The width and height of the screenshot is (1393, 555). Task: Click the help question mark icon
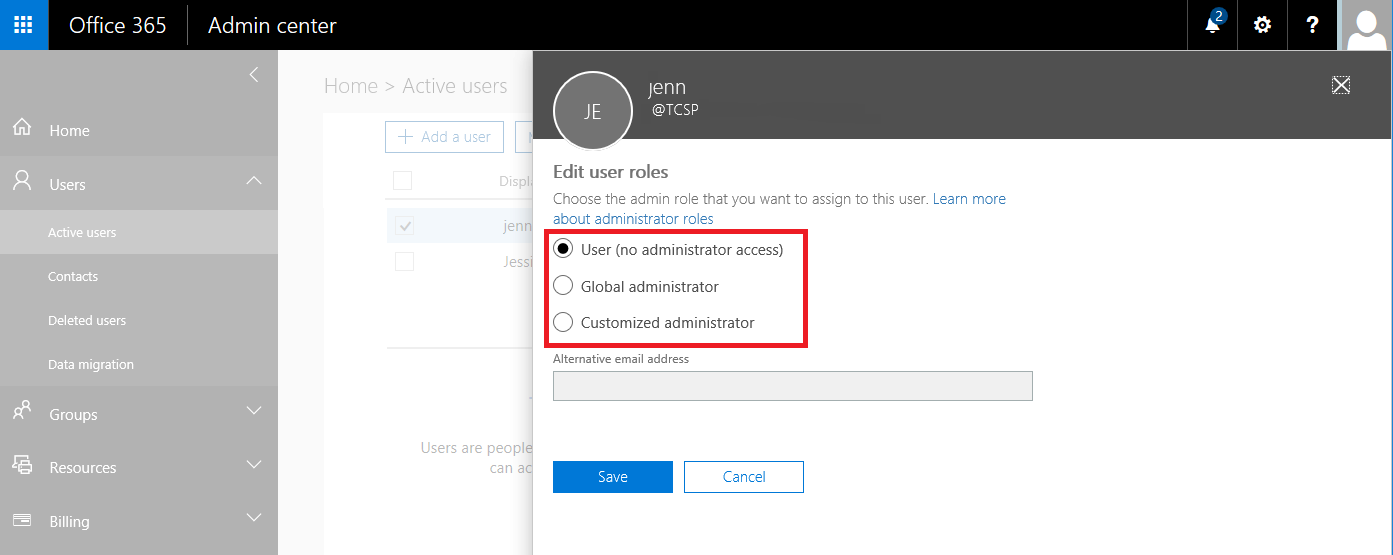click(1312, 25)
